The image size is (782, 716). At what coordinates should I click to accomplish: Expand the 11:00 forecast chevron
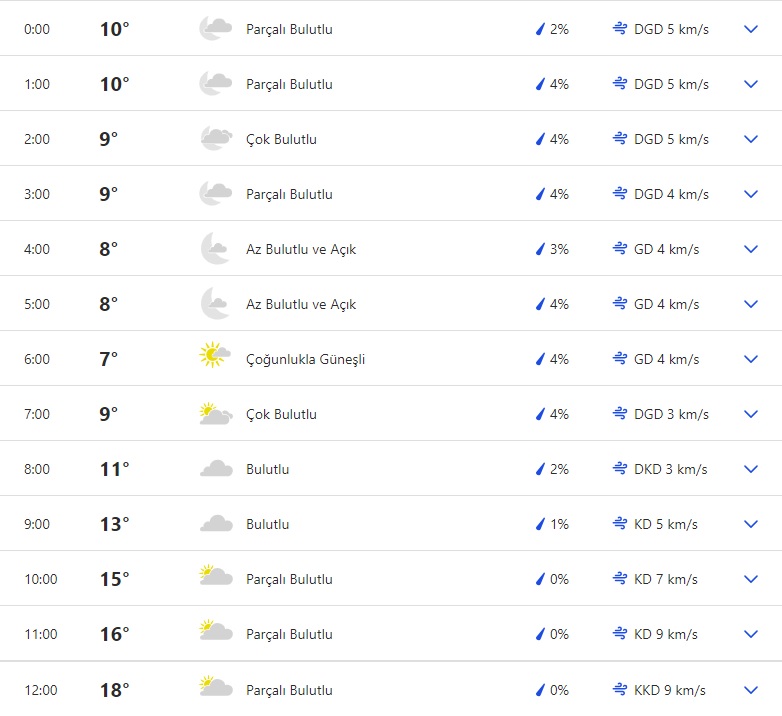click(752, 634)
